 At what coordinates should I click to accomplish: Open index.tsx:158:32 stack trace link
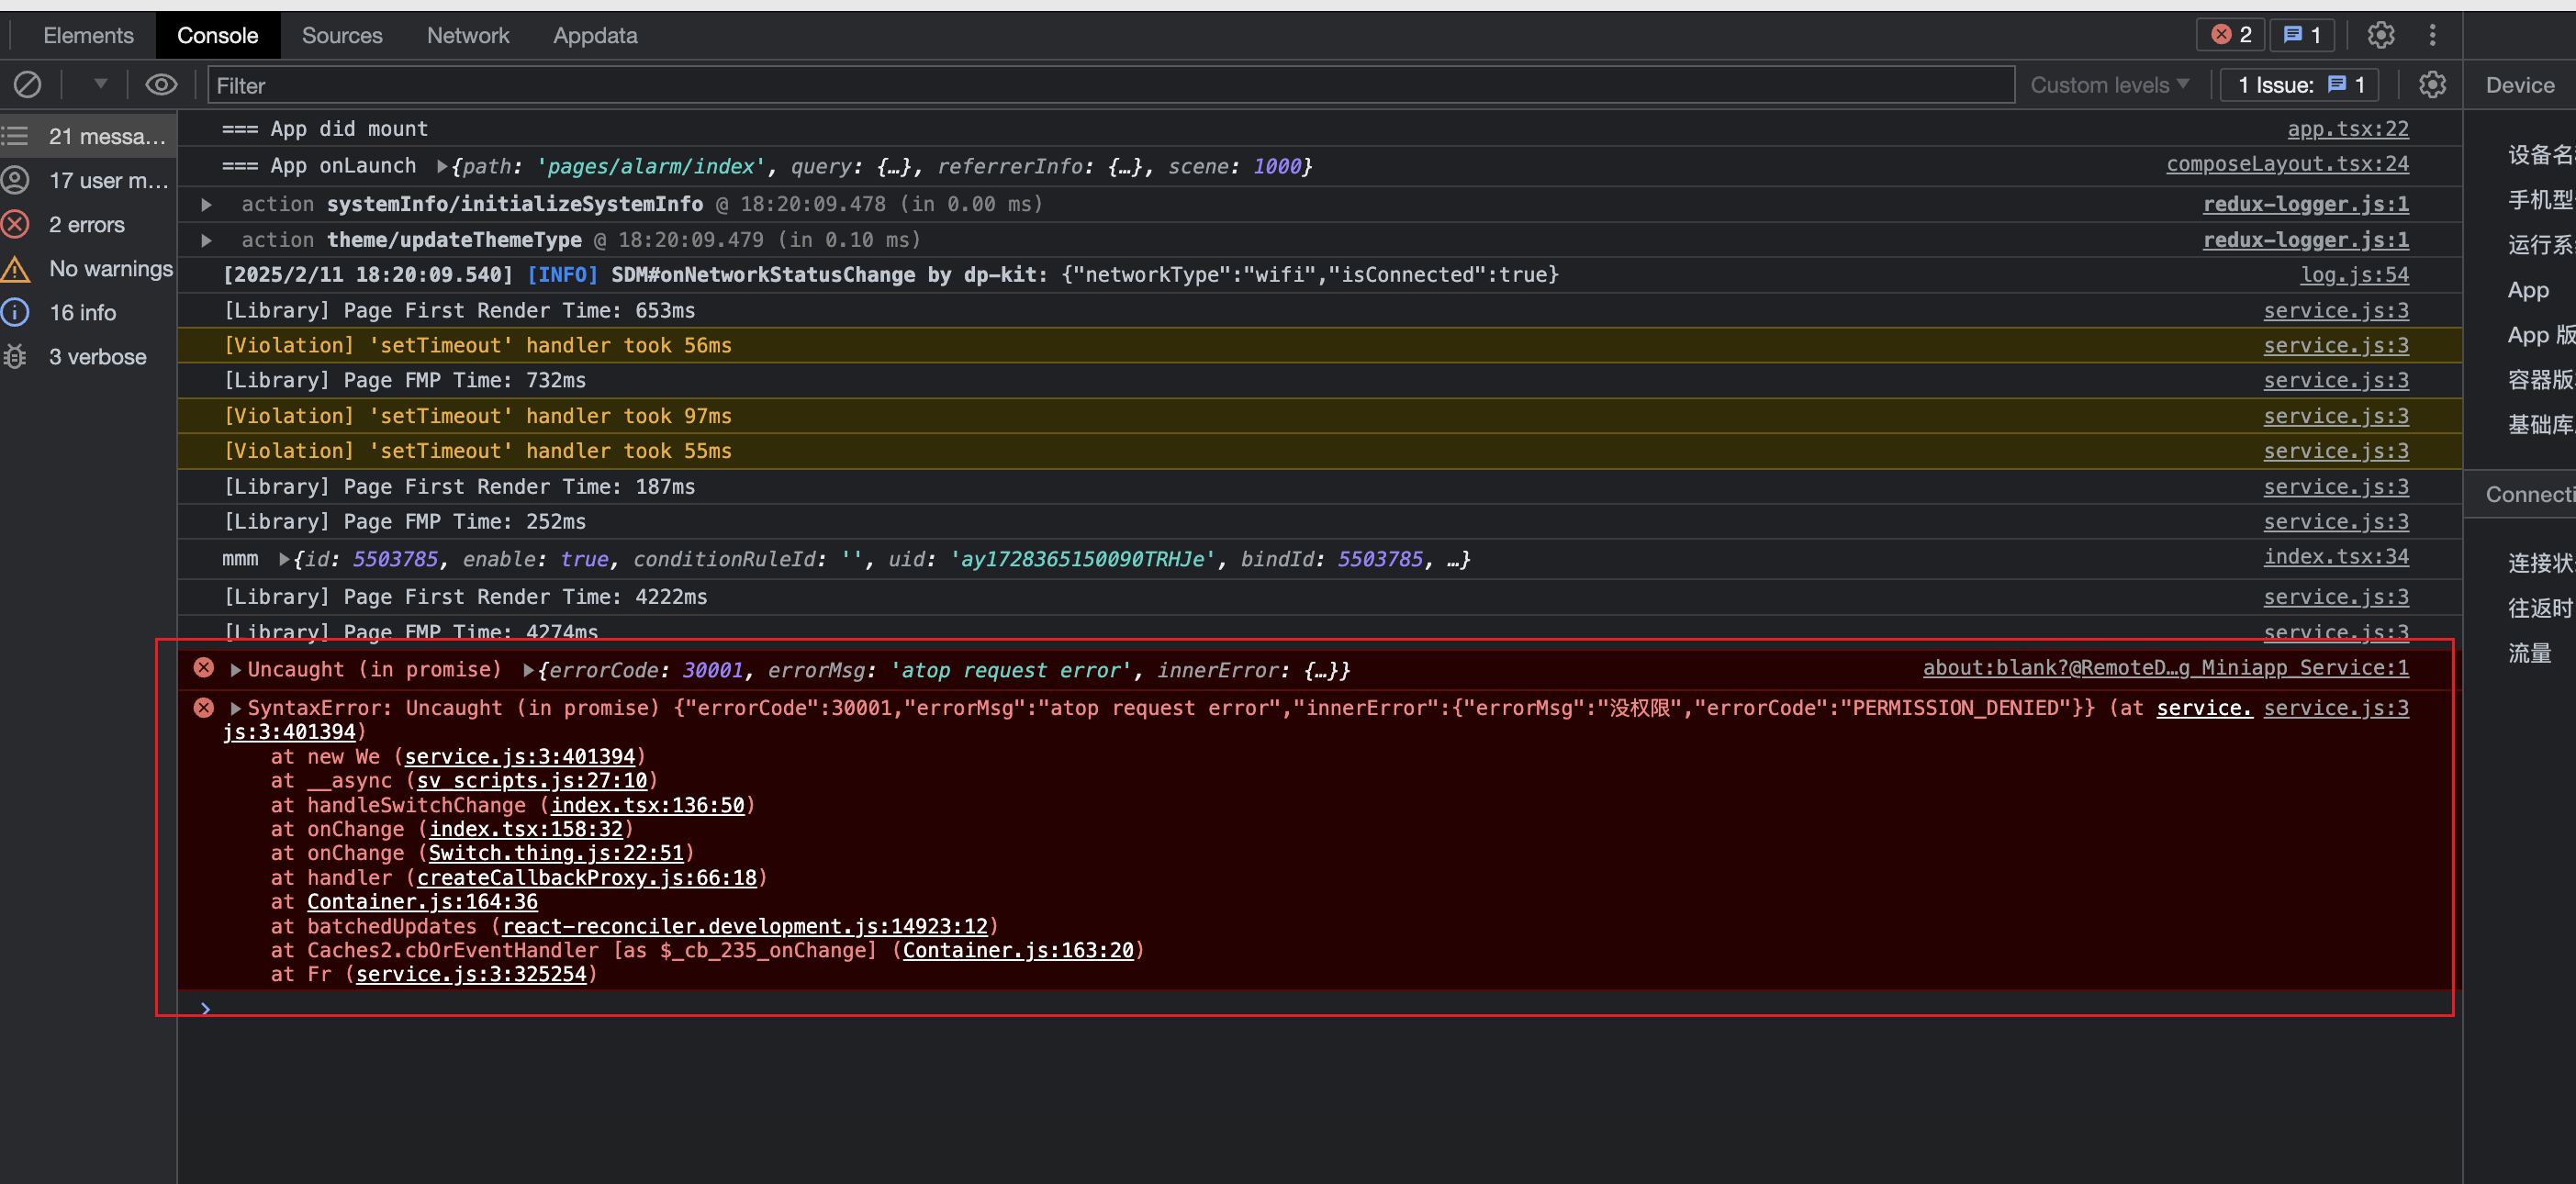(x=526, y=829)
